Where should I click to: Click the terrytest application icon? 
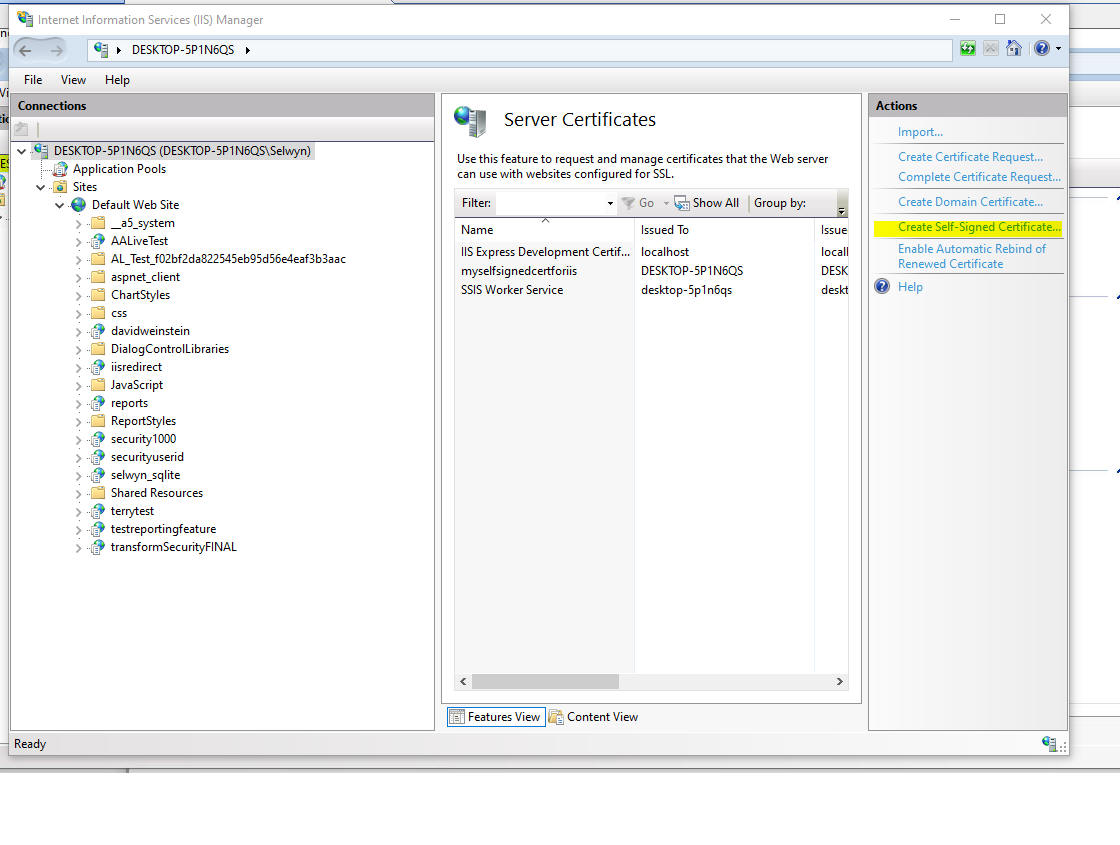(x=97, y=511)
